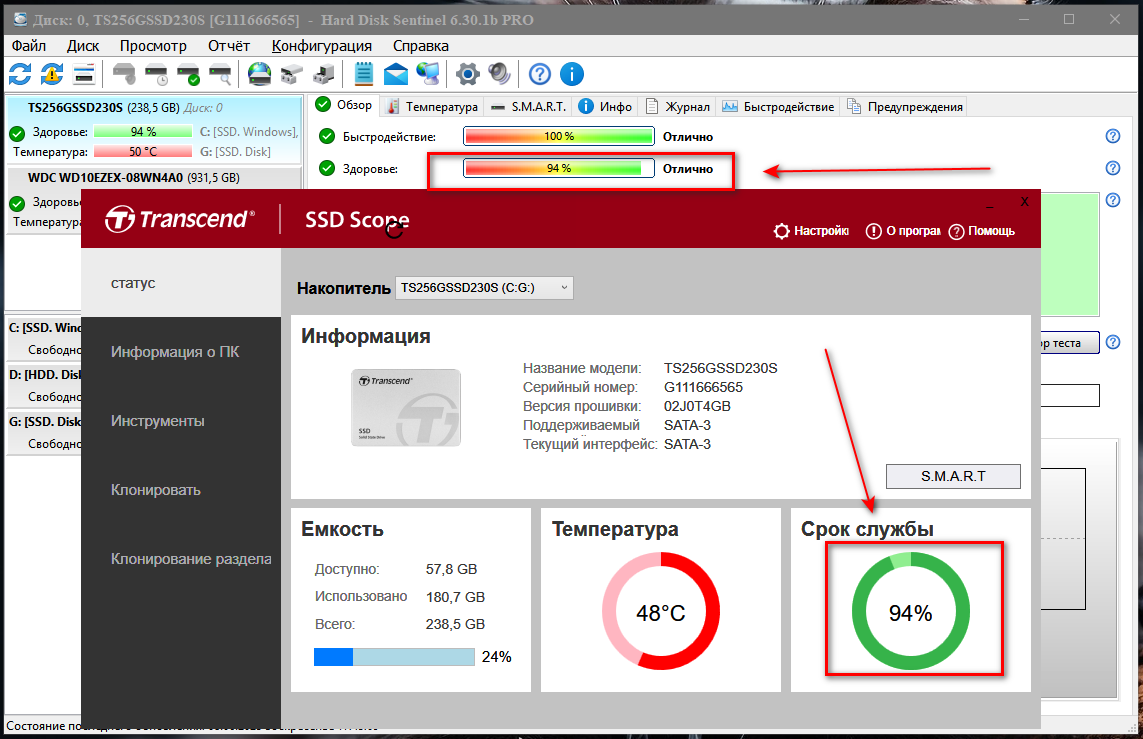Viewport: 1143px width, 739px height.
Task: Click the Transcend logo in SSD Scope
Action: [180, 219]
